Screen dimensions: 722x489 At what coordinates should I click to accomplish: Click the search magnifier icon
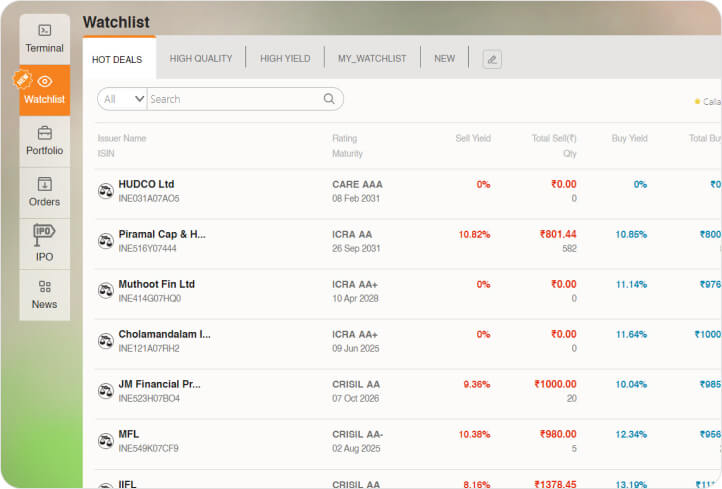pyautogui.click(x=329, y=99)
